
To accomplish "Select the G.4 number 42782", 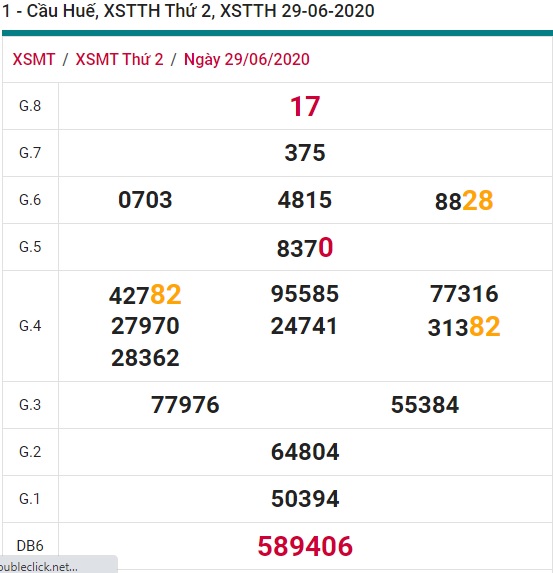I will click(145, 295).
